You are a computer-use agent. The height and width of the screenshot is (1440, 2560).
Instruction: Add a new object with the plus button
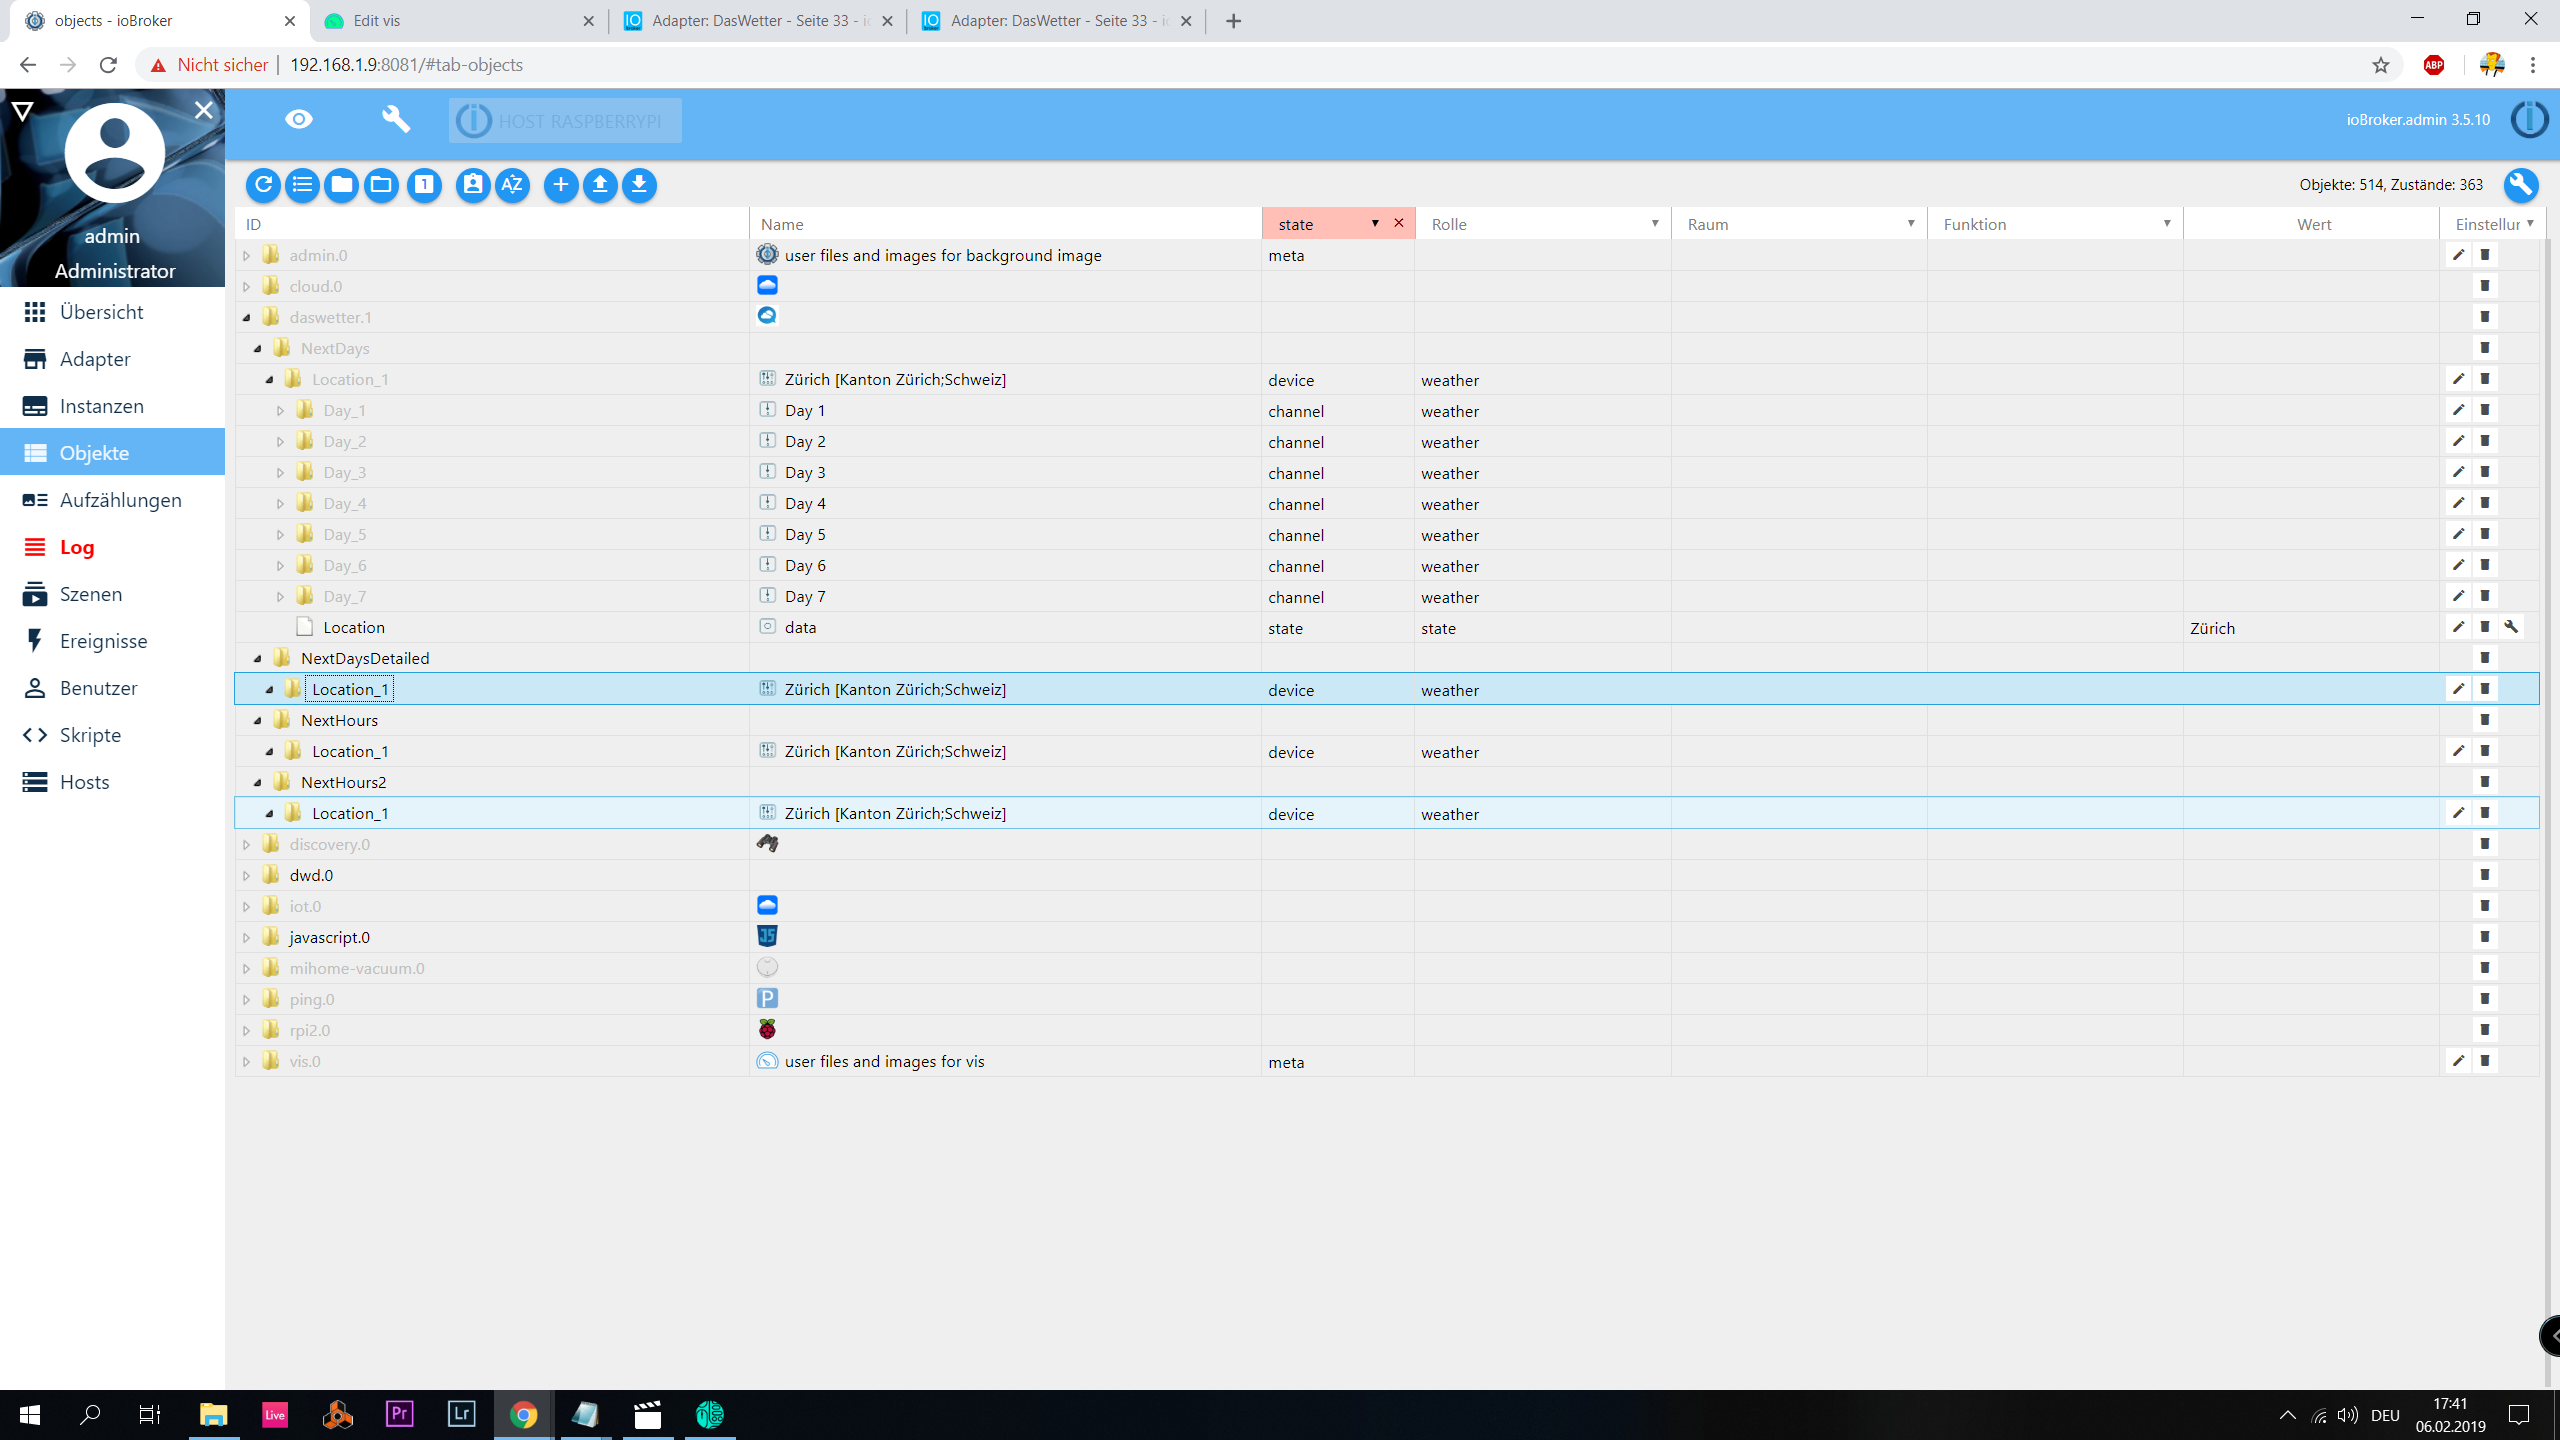[561, 185]
